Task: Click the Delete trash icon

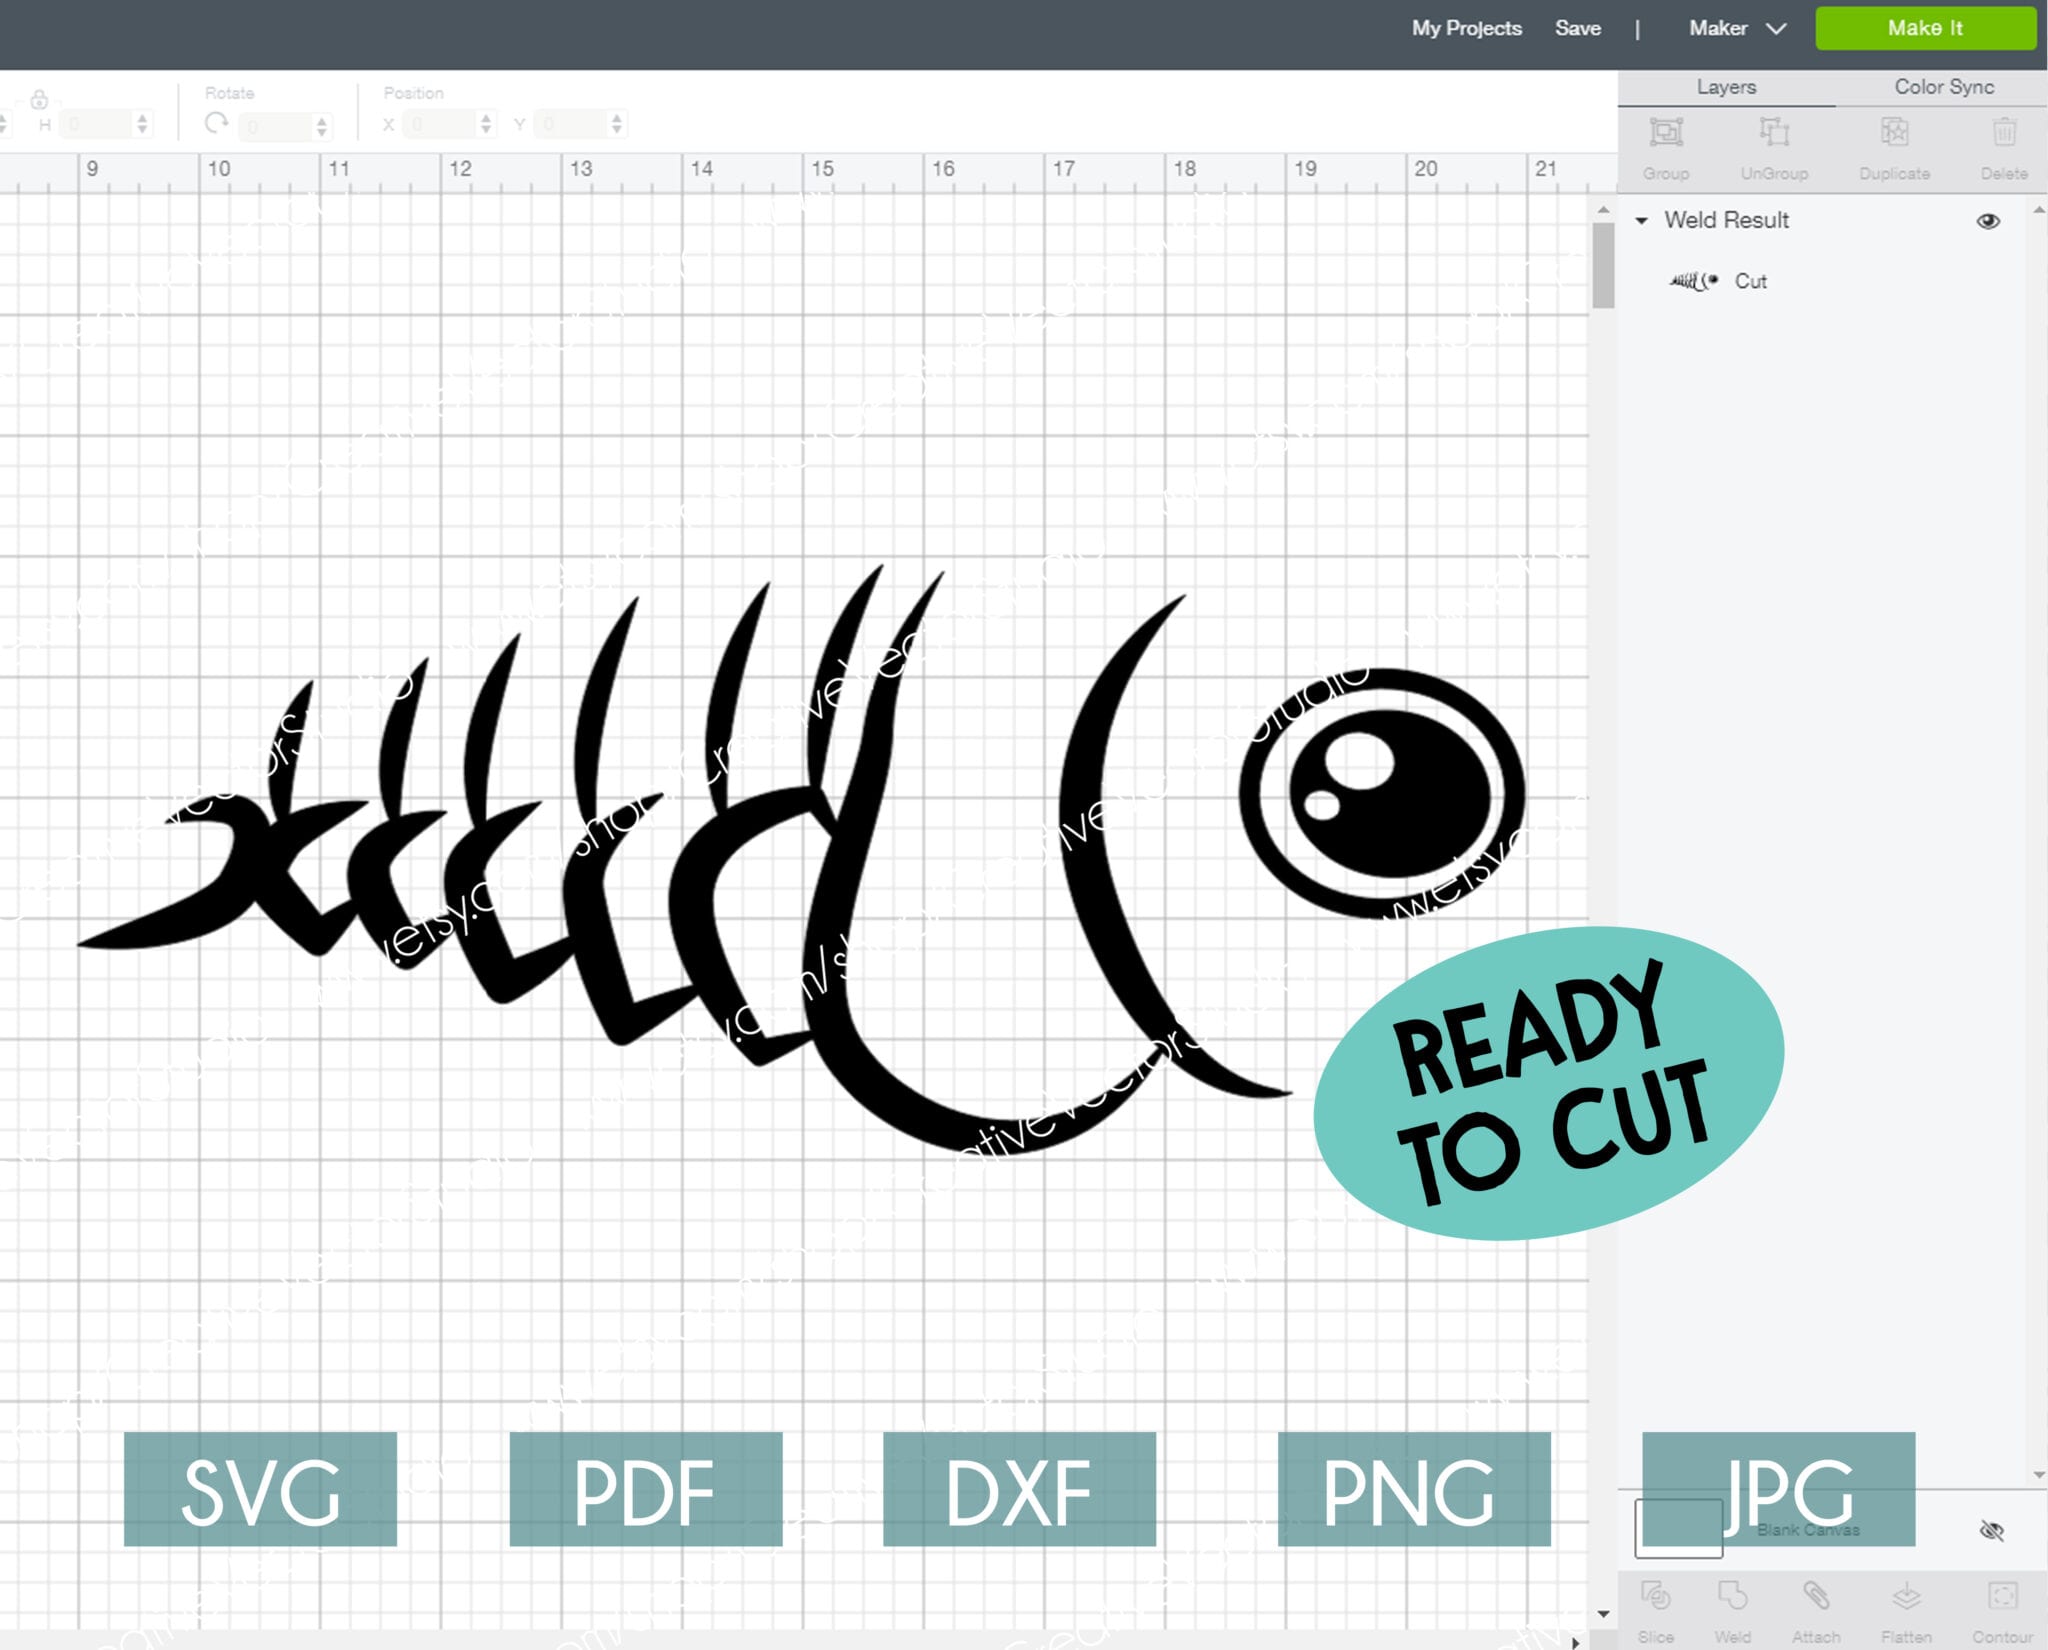Action: 2004,133
